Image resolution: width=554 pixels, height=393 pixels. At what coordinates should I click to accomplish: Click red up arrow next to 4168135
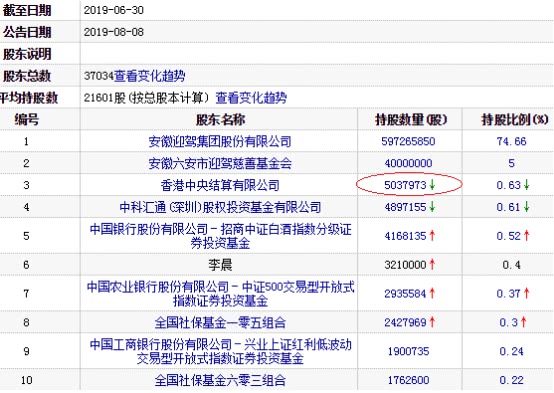(432, 235)
